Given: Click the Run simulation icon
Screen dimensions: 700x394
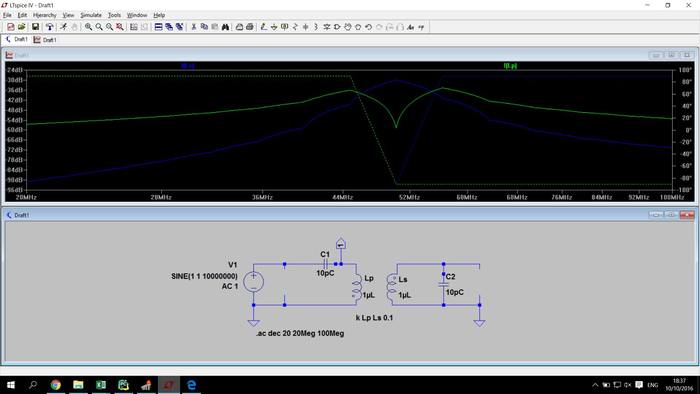Looking at the screenshot, I should pos(64,27).
